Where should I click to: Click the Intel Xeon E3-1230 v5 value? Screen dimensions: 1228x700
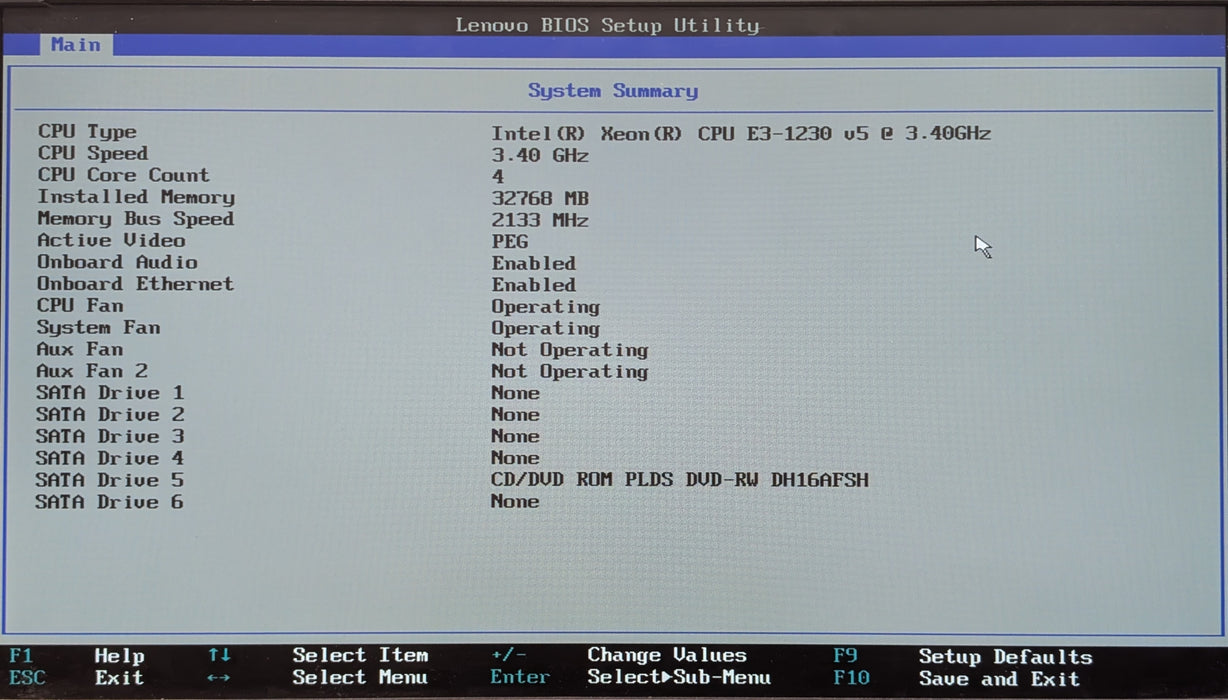coord(741,133)
